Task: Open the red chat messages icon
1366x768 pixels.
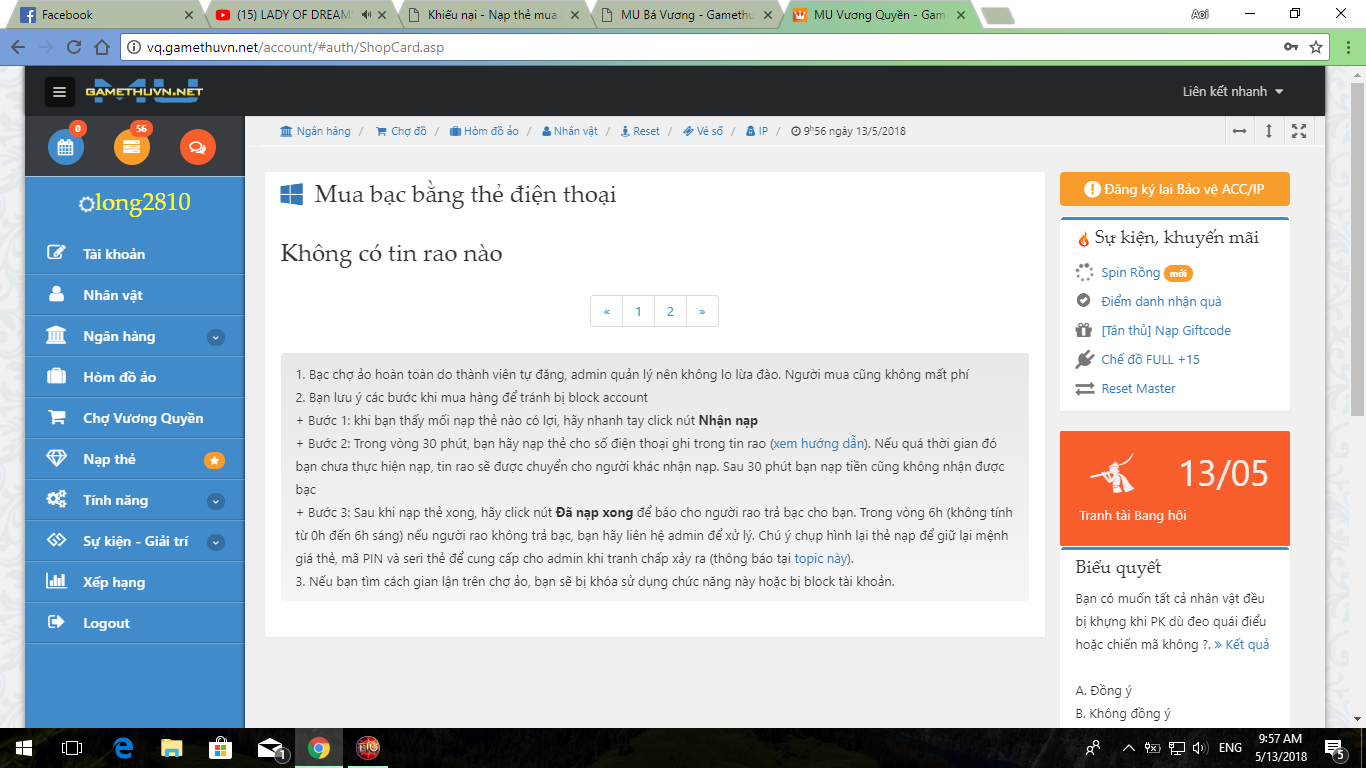Action: click(197, 147)
